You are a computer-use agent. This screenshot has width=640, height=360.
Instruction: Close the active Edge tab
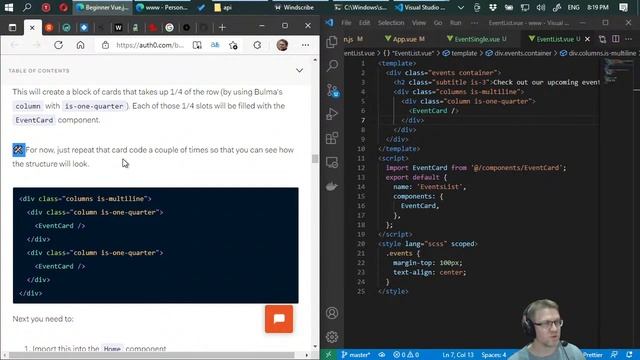[32, 27]
